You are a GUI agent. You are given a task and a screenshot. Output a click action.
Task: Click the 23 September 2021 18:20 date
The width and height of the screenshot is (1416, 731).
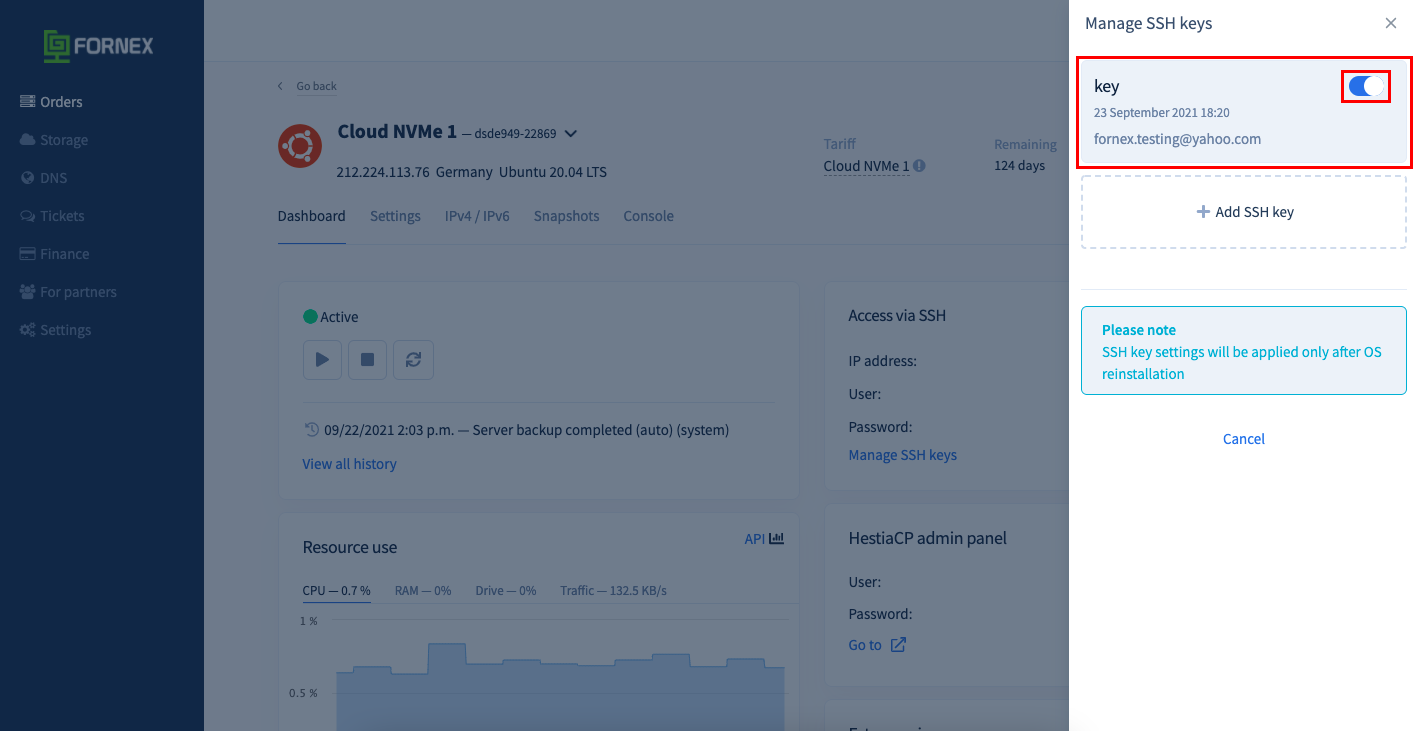[x=1162, y=113]
